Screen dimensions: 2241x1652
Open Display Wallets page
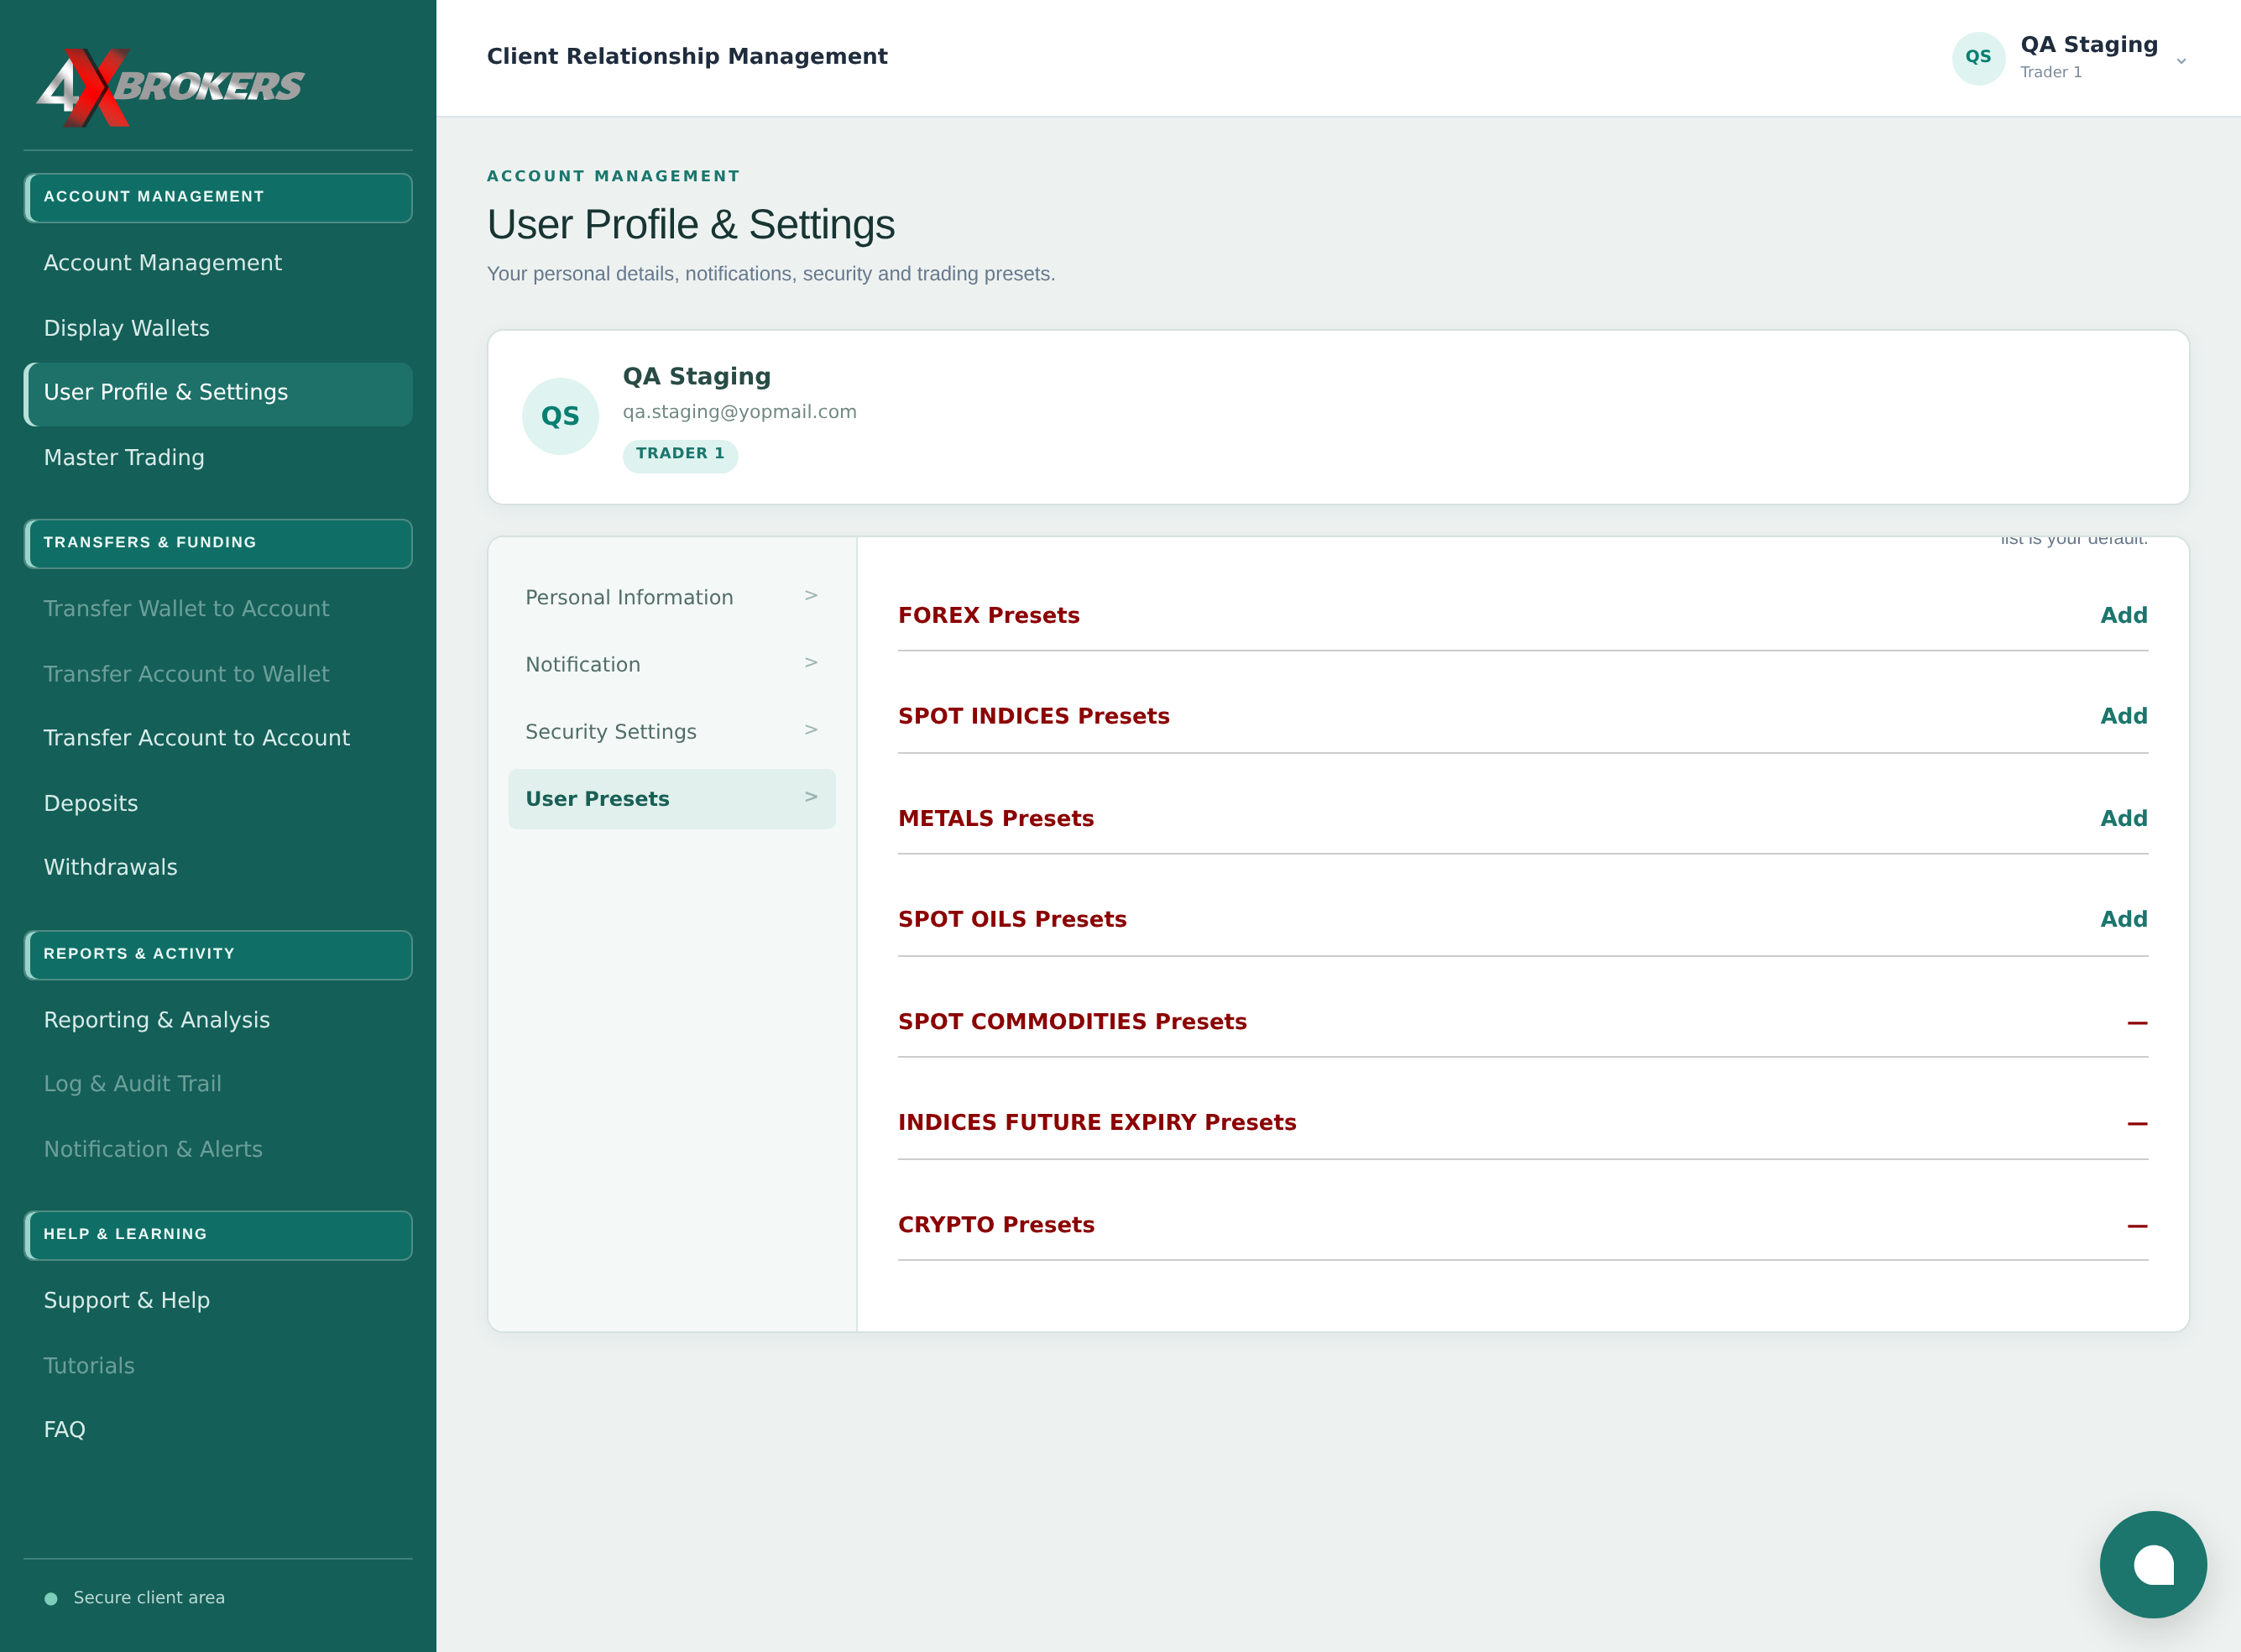pos(218,328)
